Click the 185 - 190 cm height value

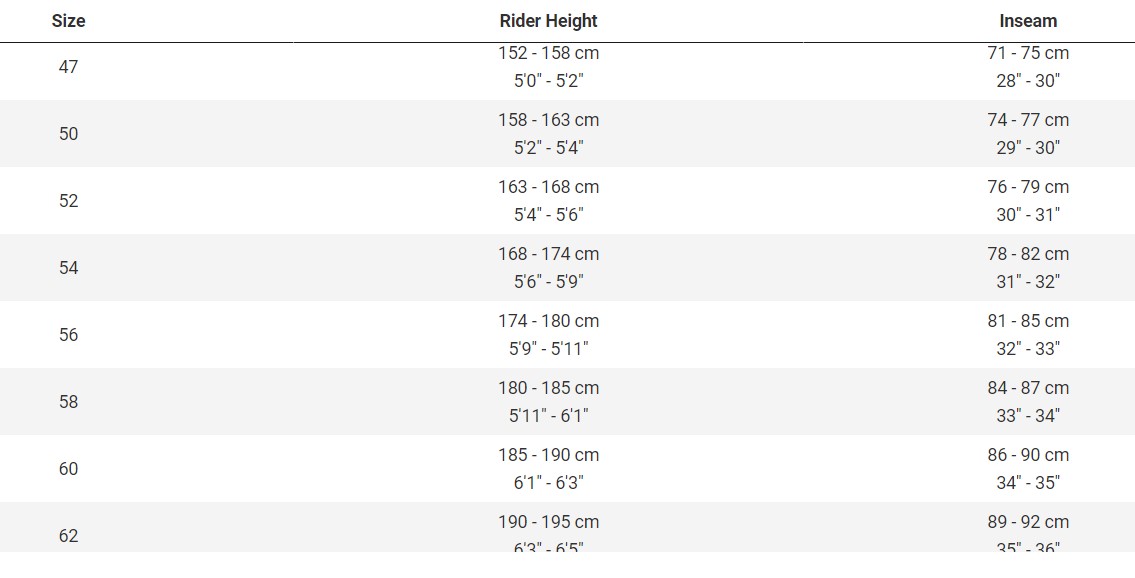(549, 455)
